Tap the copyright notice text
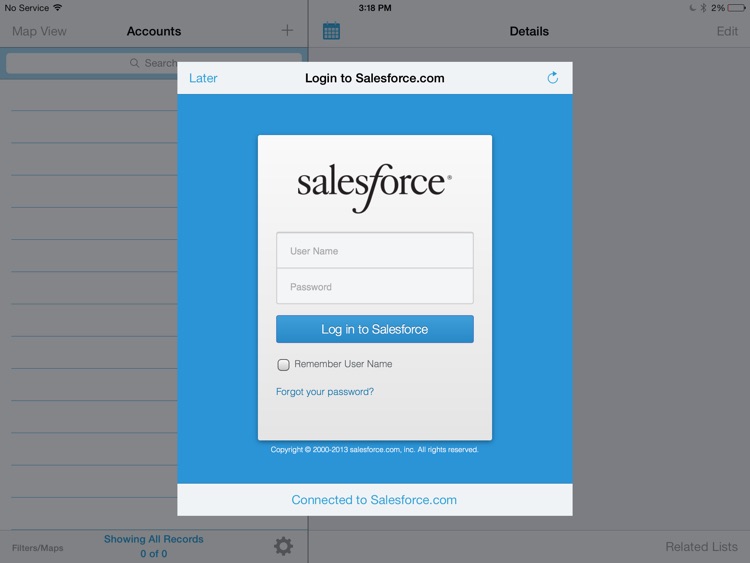The image size is (750, 563). (375, 450)
